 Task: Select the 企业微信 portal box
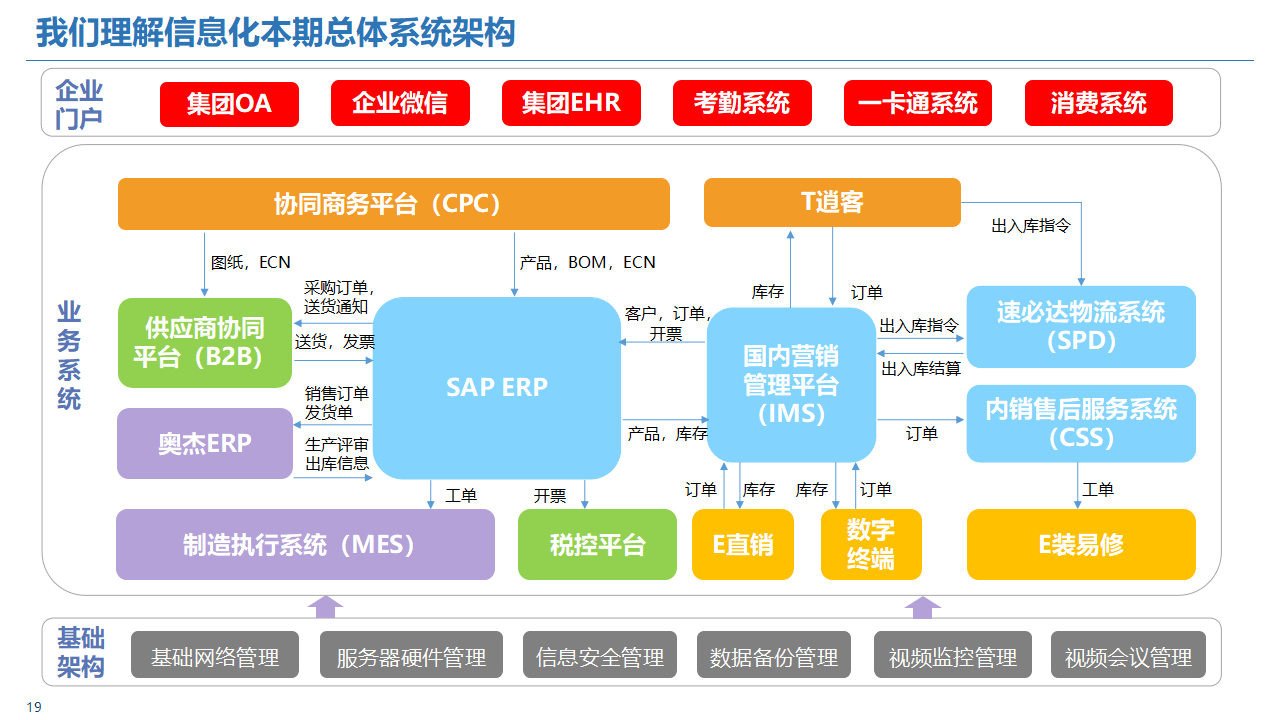[400, 103]
